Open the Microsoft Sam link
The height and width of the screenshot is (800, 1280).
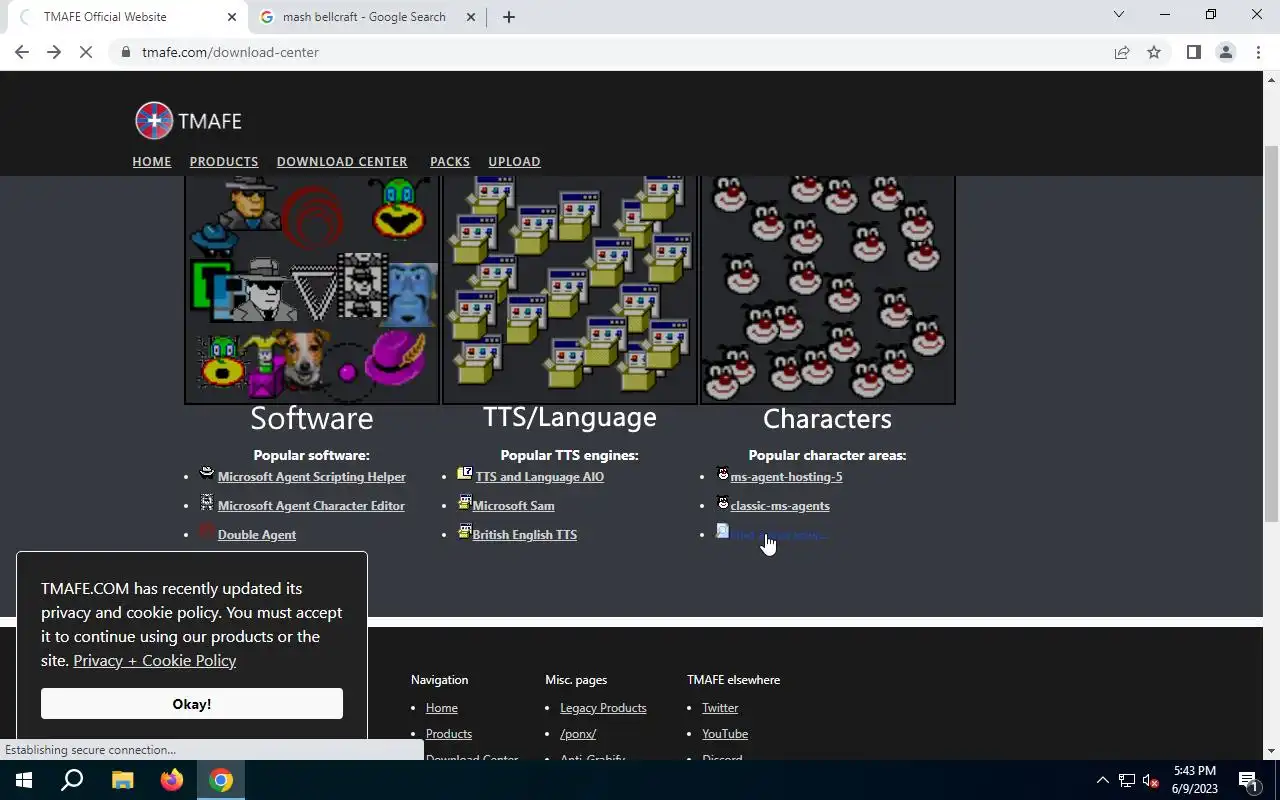pyautogui.click(x=513, y=506)
